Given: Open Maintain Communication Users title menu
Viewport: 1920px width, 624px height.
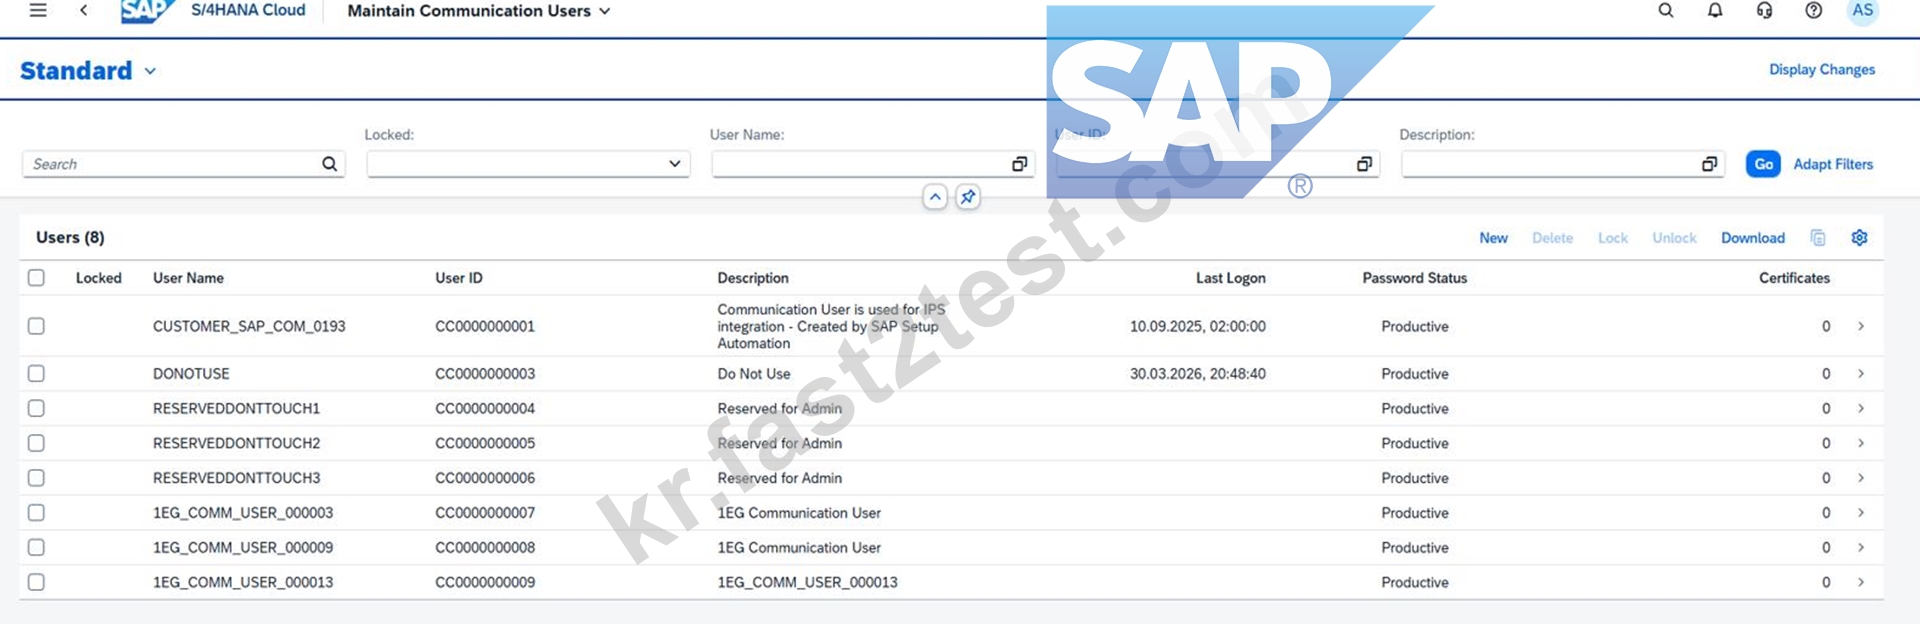Looking at the screenshot, I should tap(479, 11).
